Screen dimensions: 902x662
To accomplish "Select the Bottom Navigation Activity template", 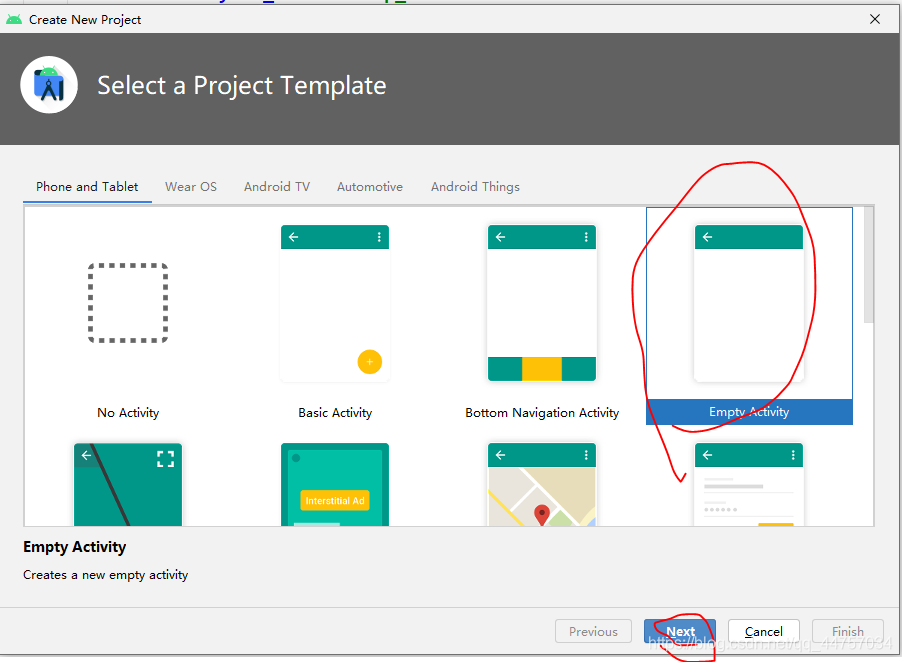I will 541,303.
